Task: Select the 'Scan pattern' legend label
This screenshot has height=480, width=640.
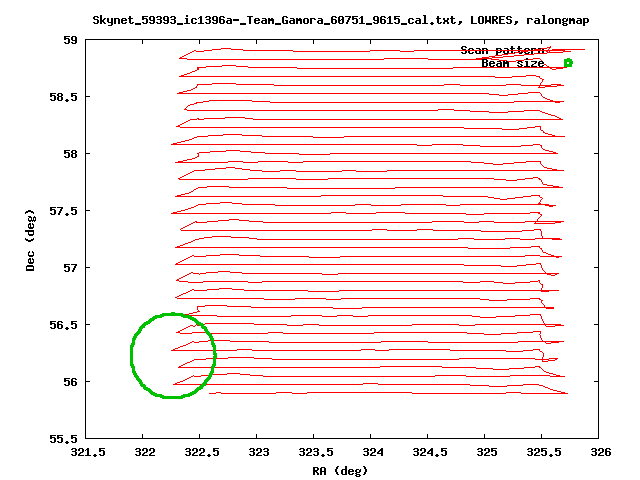Action: coord(502,50)
